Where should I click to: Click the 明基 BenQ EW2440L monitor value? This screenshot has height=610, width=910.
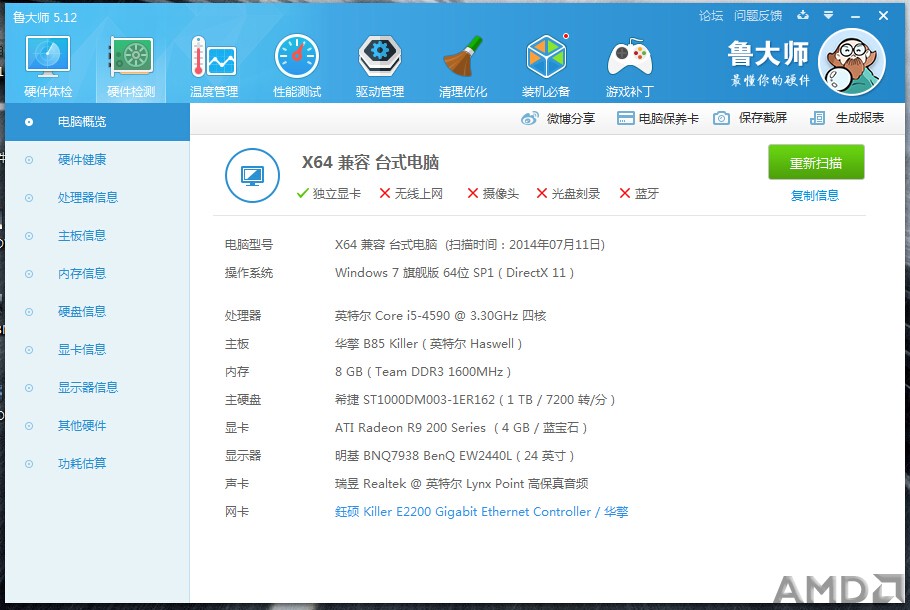(454, 456)
